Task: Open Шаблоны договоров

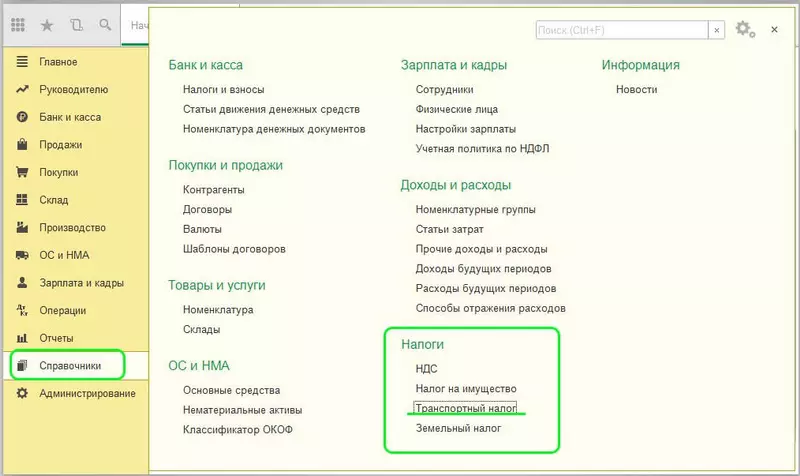Action: [x=234, y=249]
